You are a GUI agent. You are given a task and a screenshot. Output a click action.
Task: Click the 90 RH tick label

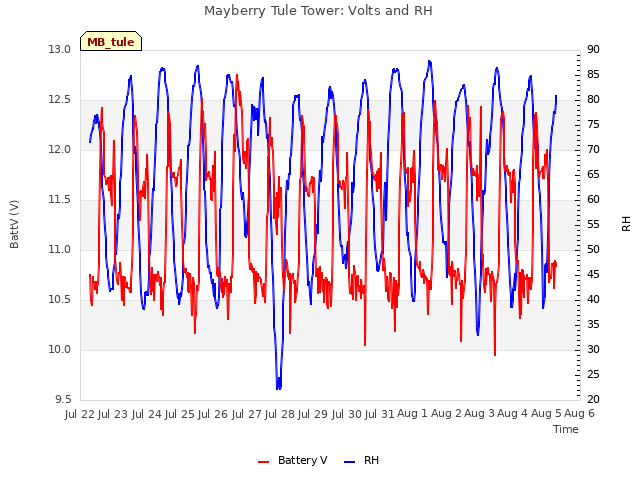coord(593,49)
